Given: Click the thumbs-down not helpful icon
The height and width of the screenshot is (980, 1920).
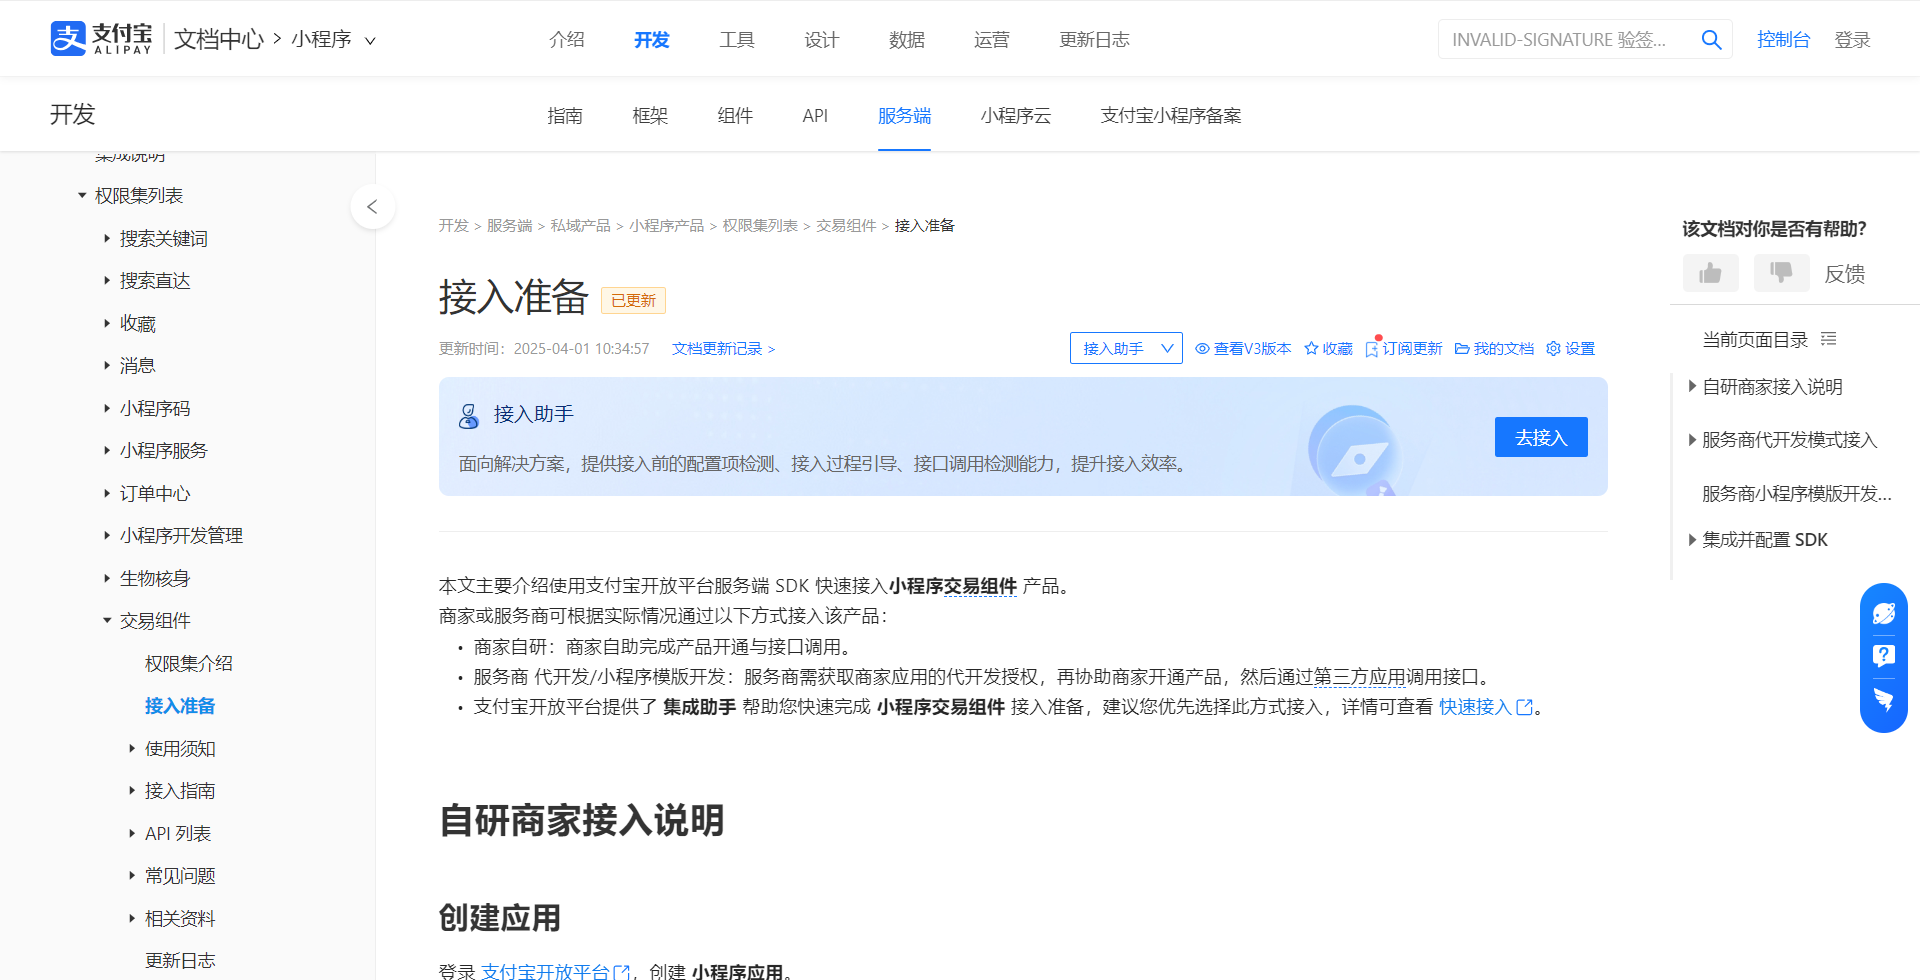Looking at the screenshot, I should coord(1781,273).
